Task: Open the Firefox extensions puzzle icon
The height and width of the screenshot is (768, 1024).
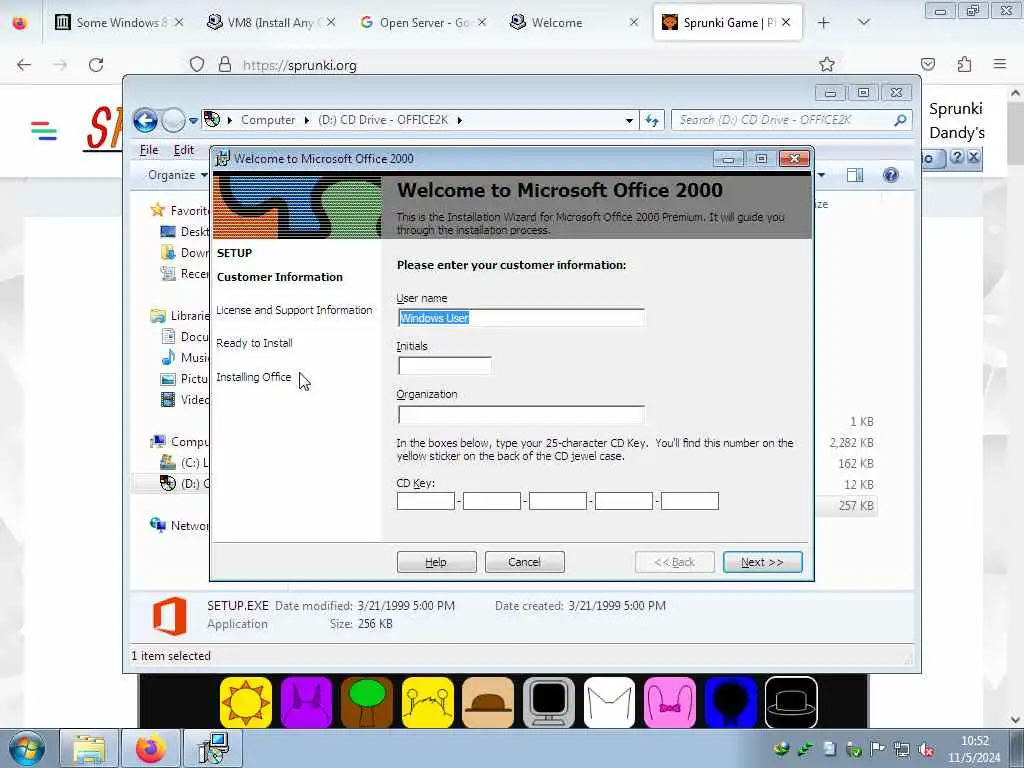Action: [964, 65]
